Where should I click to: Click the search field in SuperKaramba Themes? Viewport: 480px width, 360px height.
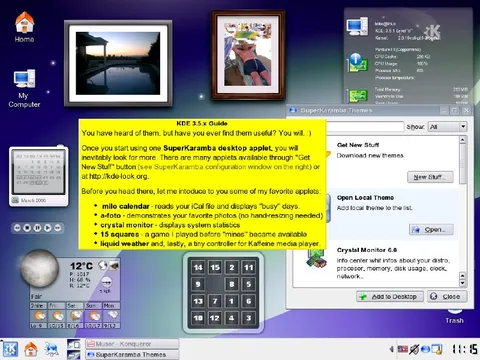365,127
